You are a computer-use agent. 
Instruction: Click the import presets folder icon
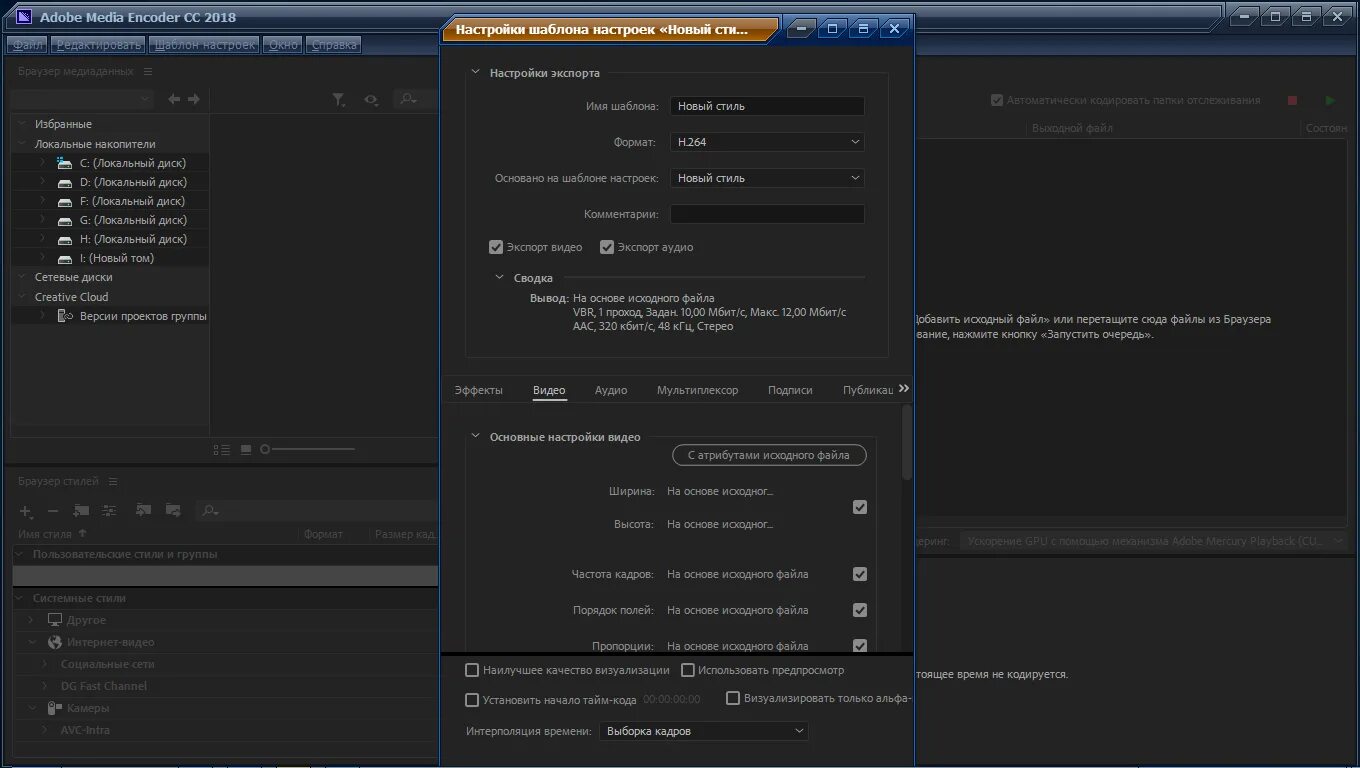point(143,511)
